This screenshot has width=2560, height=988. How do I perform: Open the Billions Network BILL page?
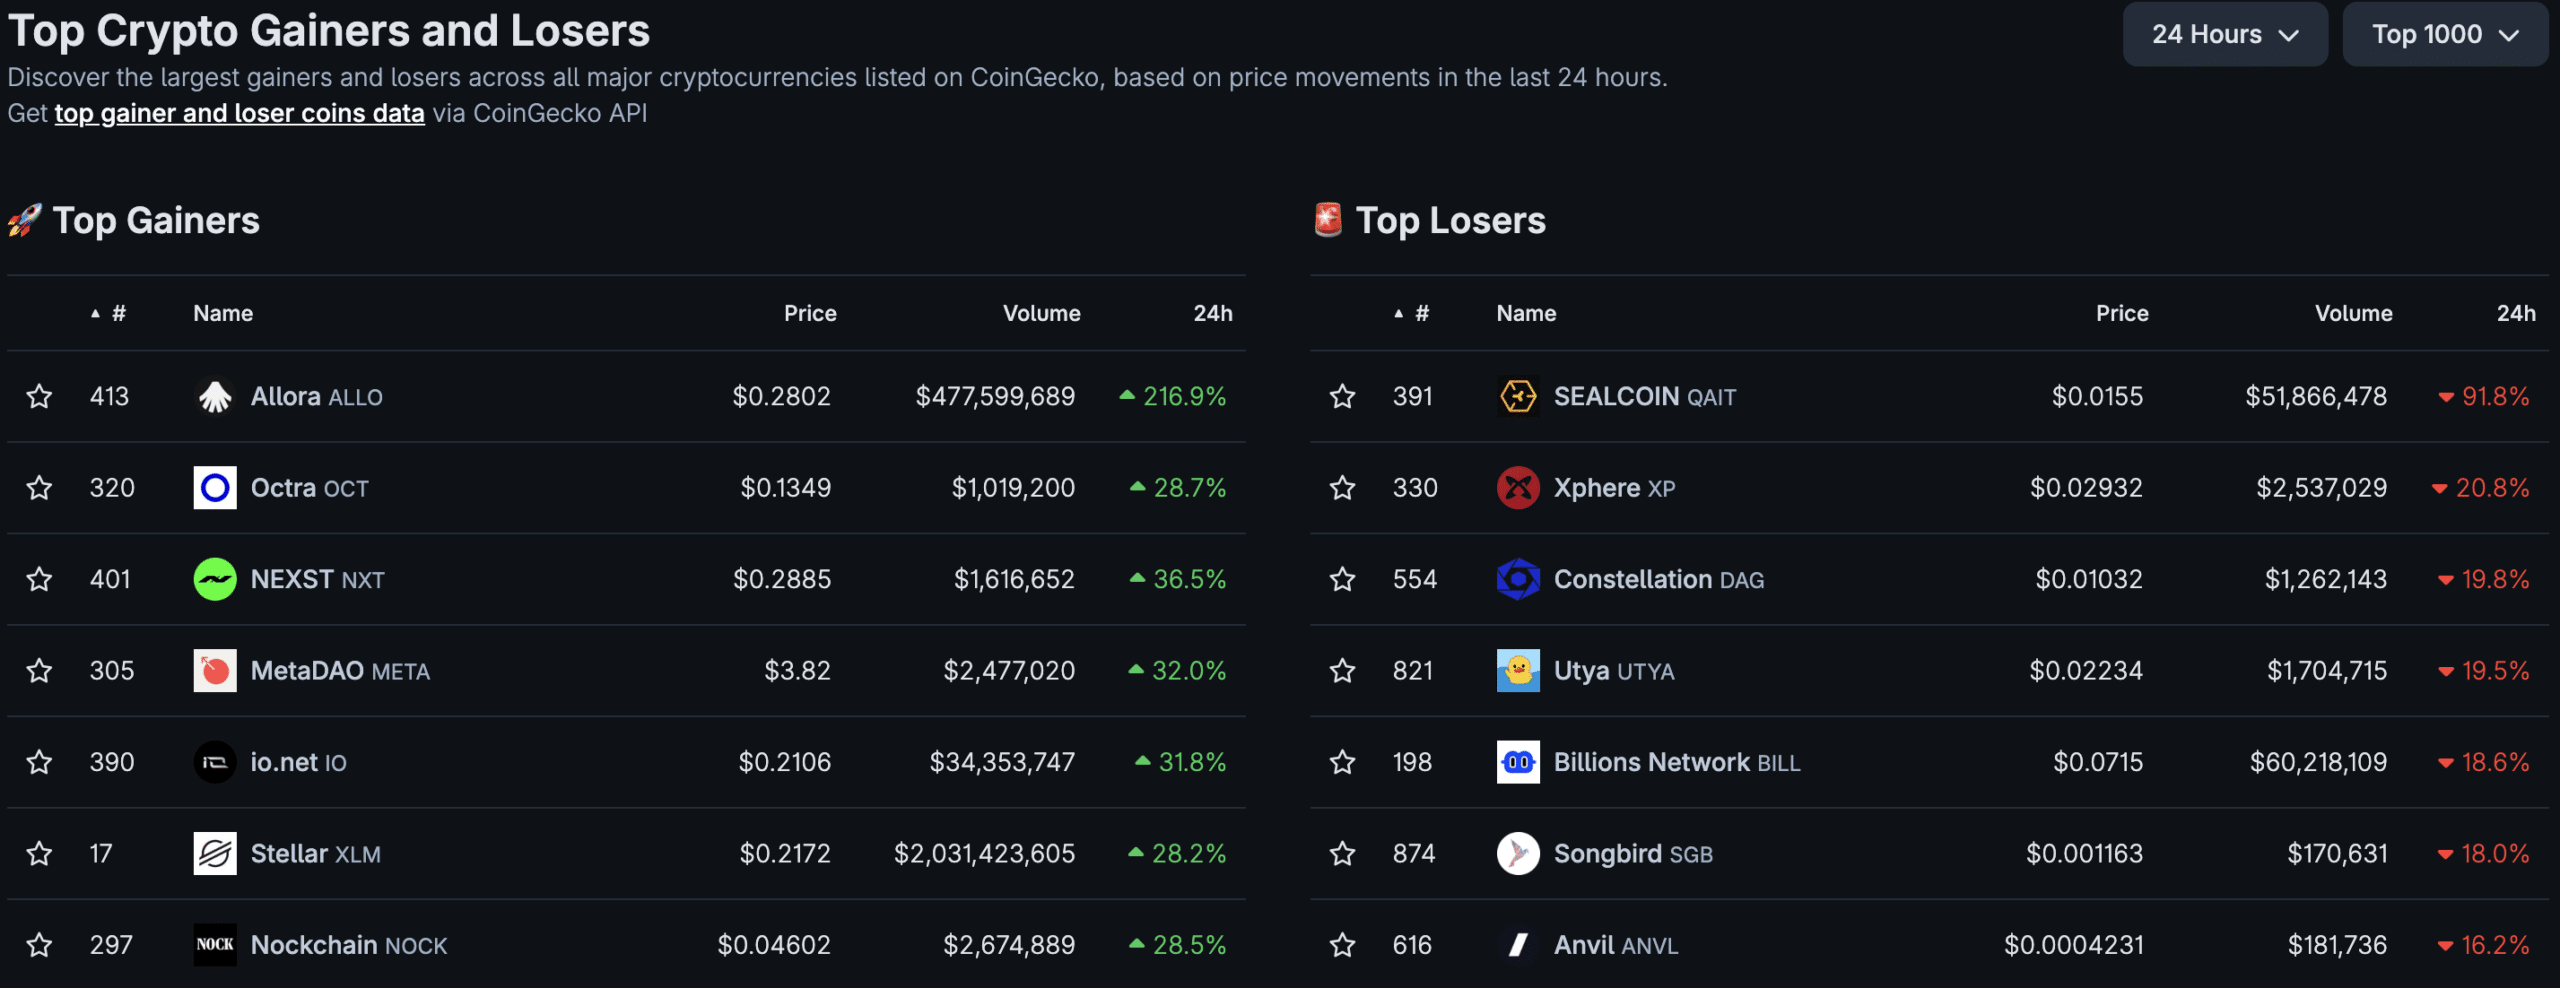pos(1677,763)
